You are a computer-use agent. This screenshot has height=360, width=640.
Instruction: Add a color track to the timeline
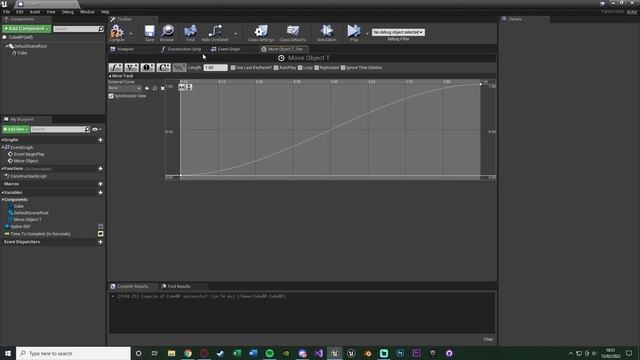[x=164, y=68]
